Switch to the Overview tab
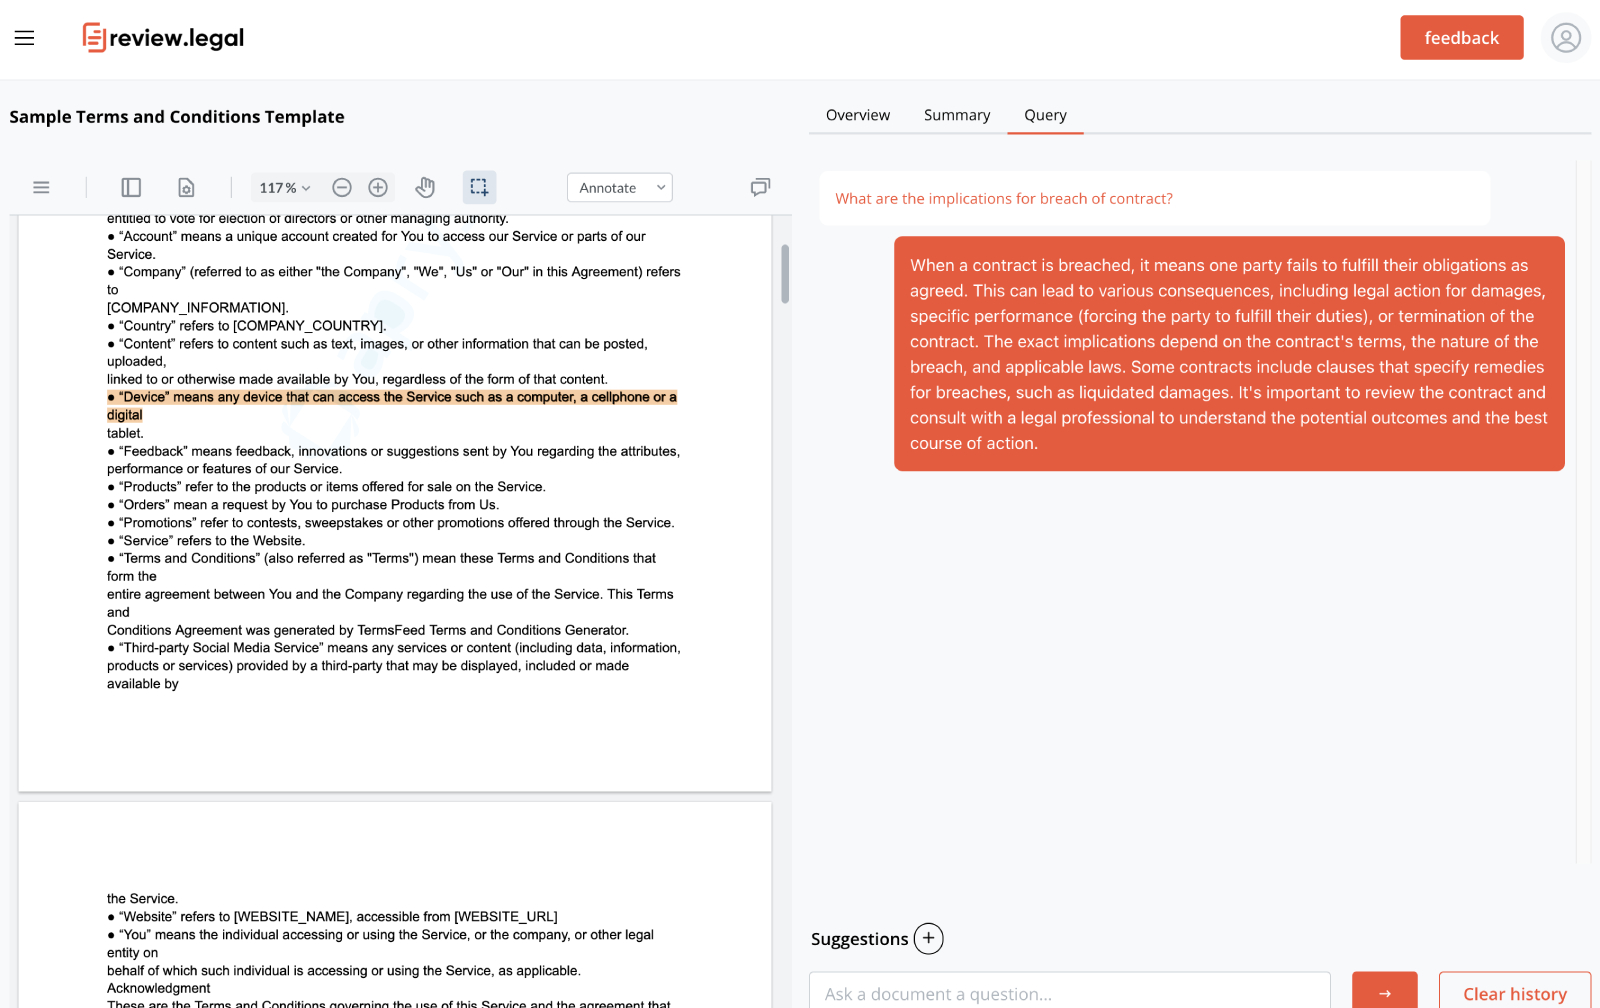The image size is (1600, 1008). coord(858,115)
